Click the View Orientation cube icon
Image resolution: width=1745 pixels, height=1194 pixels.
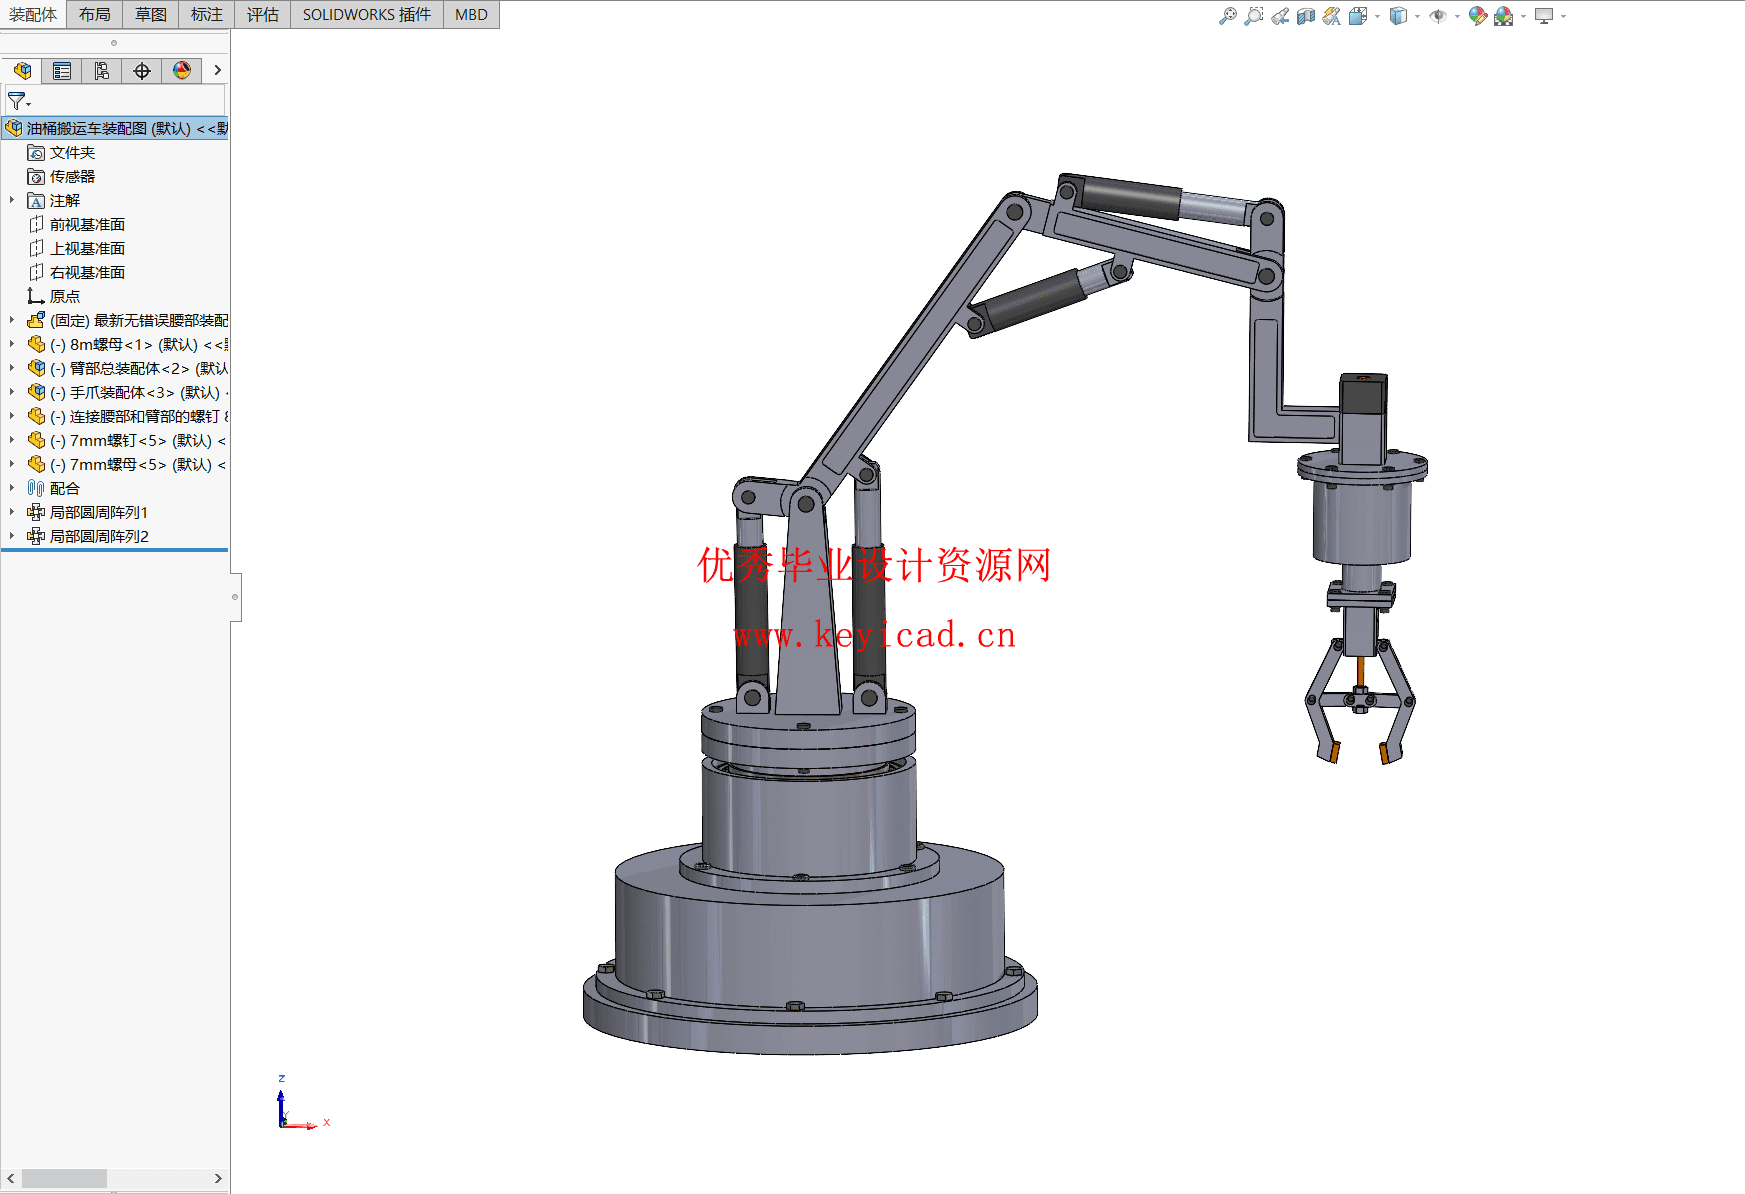[x=1357, y=16]
